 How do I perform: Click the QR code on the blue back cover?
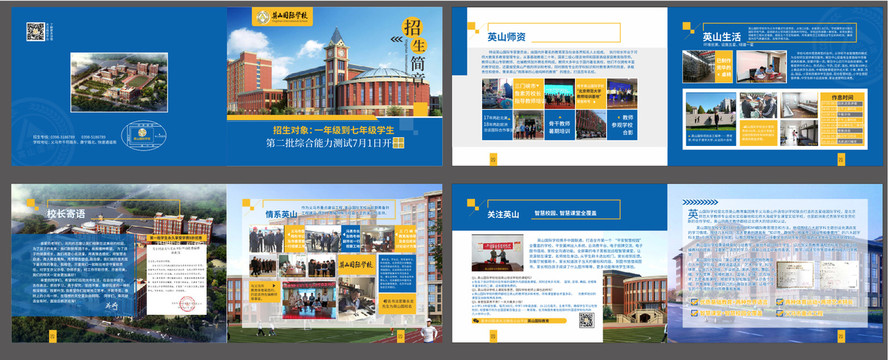(x=35, y=31)
